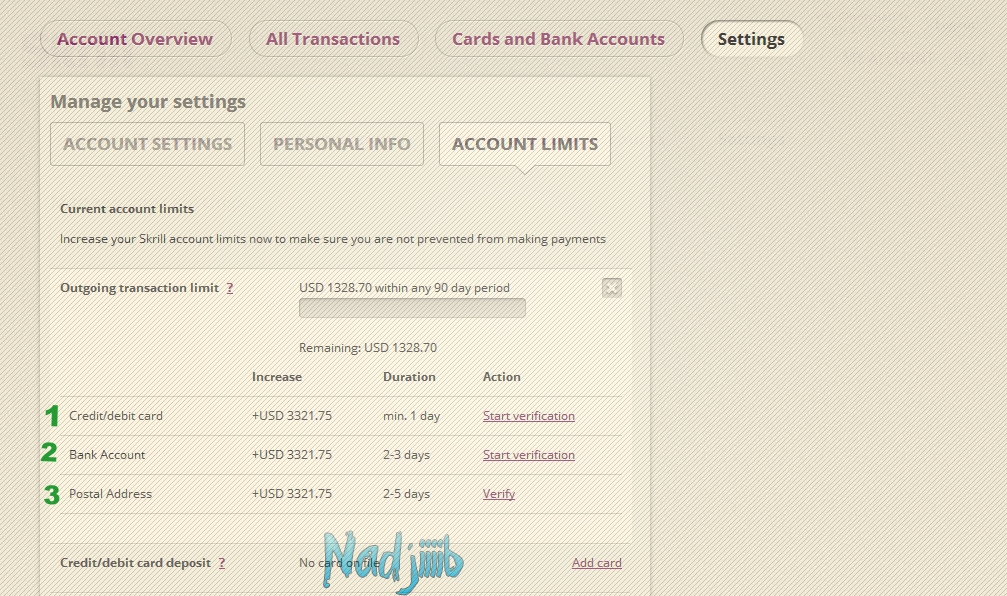Click the green number 1 marker

(51, 415)
